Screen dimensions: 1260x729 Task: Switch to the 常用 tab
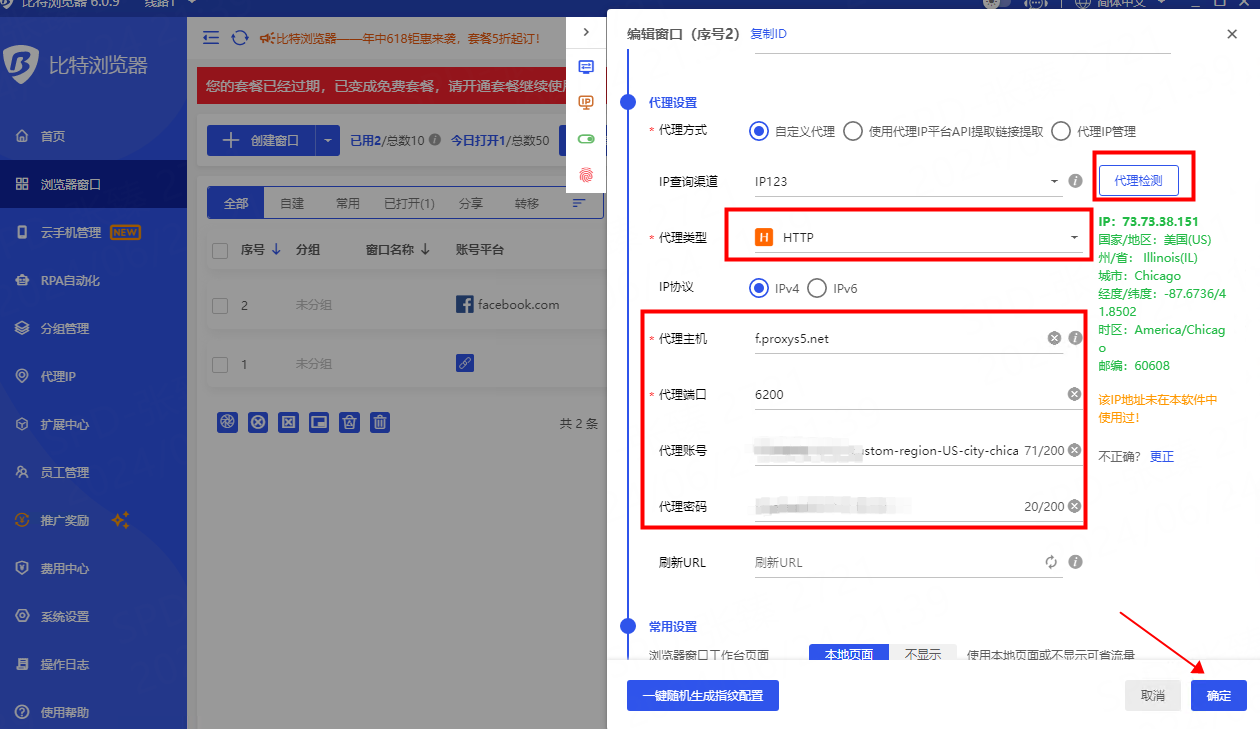(348, 203)
